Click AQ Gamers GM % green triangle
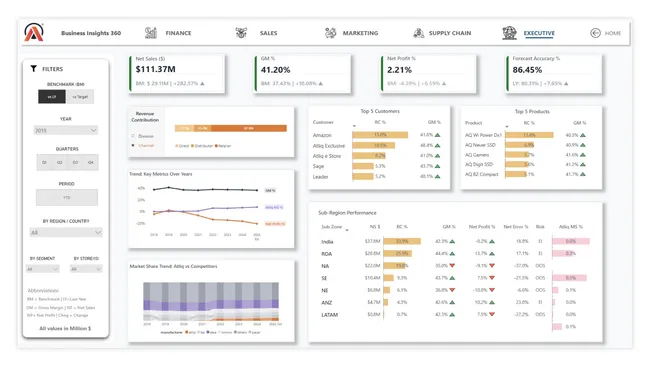The width and height of the screenshot is (650, 366). point(583,155)
